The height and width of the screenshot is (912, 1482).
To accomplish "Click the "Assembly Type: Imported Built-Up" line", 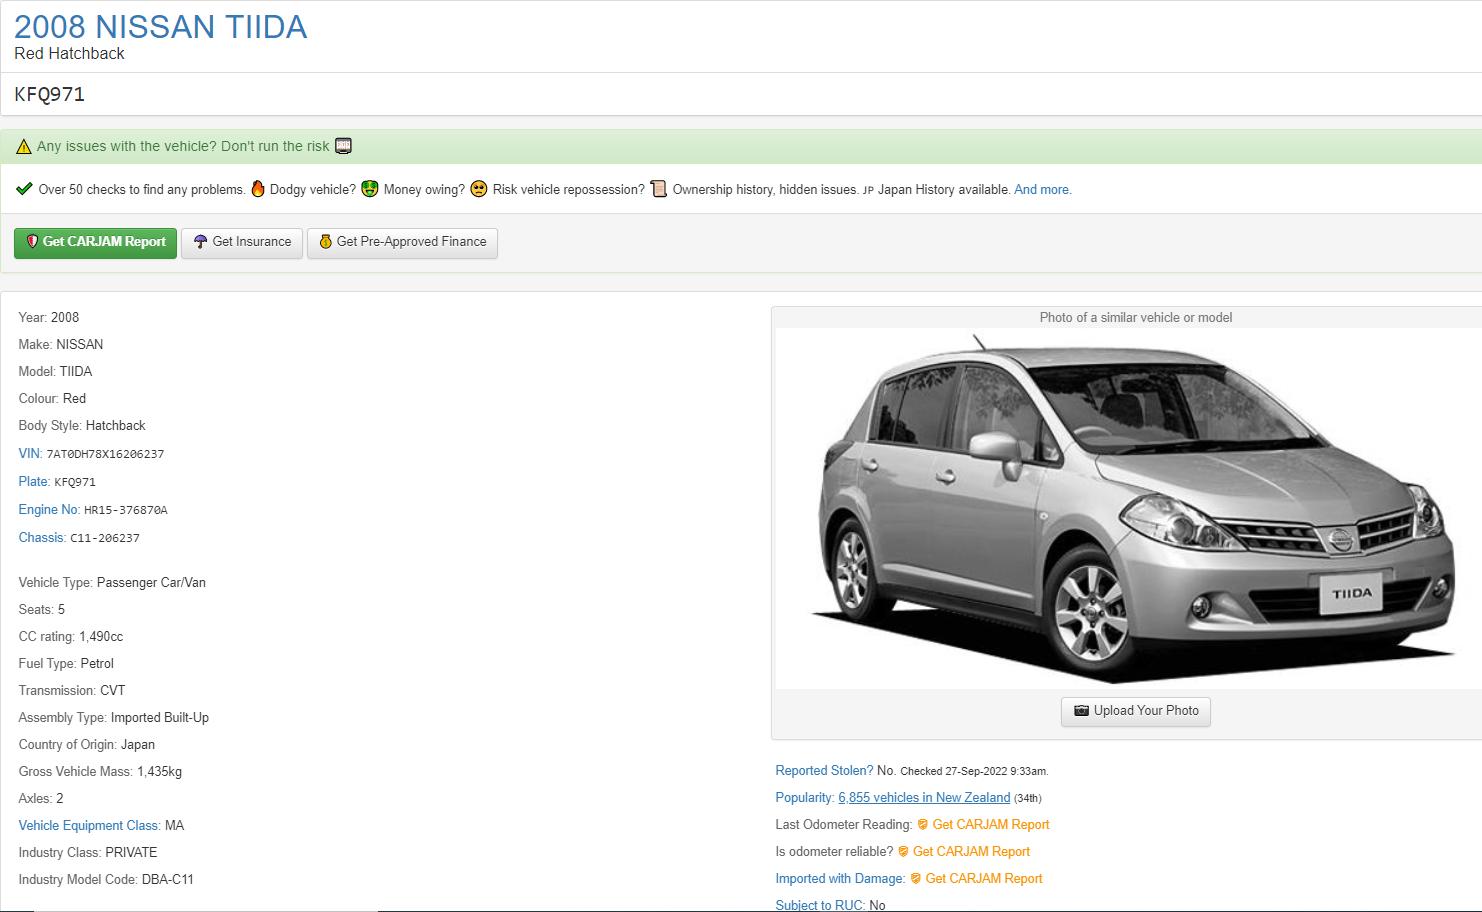I will (114, 718).
